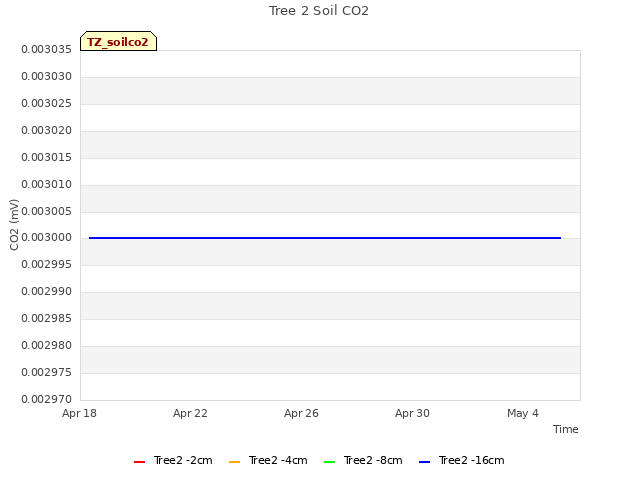Click the 0.003005 y-axis label
Viewport: 640px width, 480px height.
pos(47,211)
